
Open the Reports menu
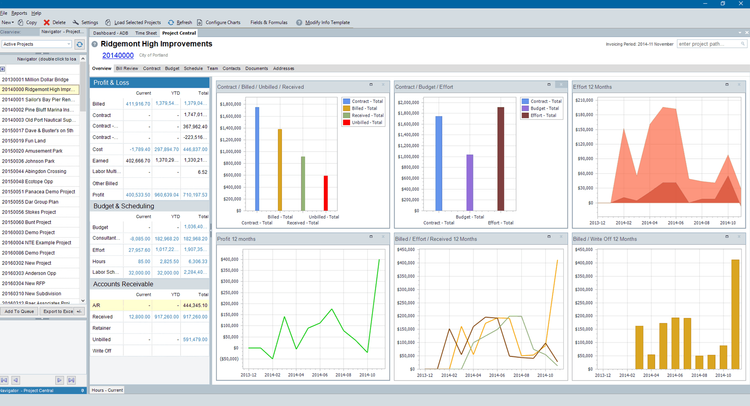[19, 13]
